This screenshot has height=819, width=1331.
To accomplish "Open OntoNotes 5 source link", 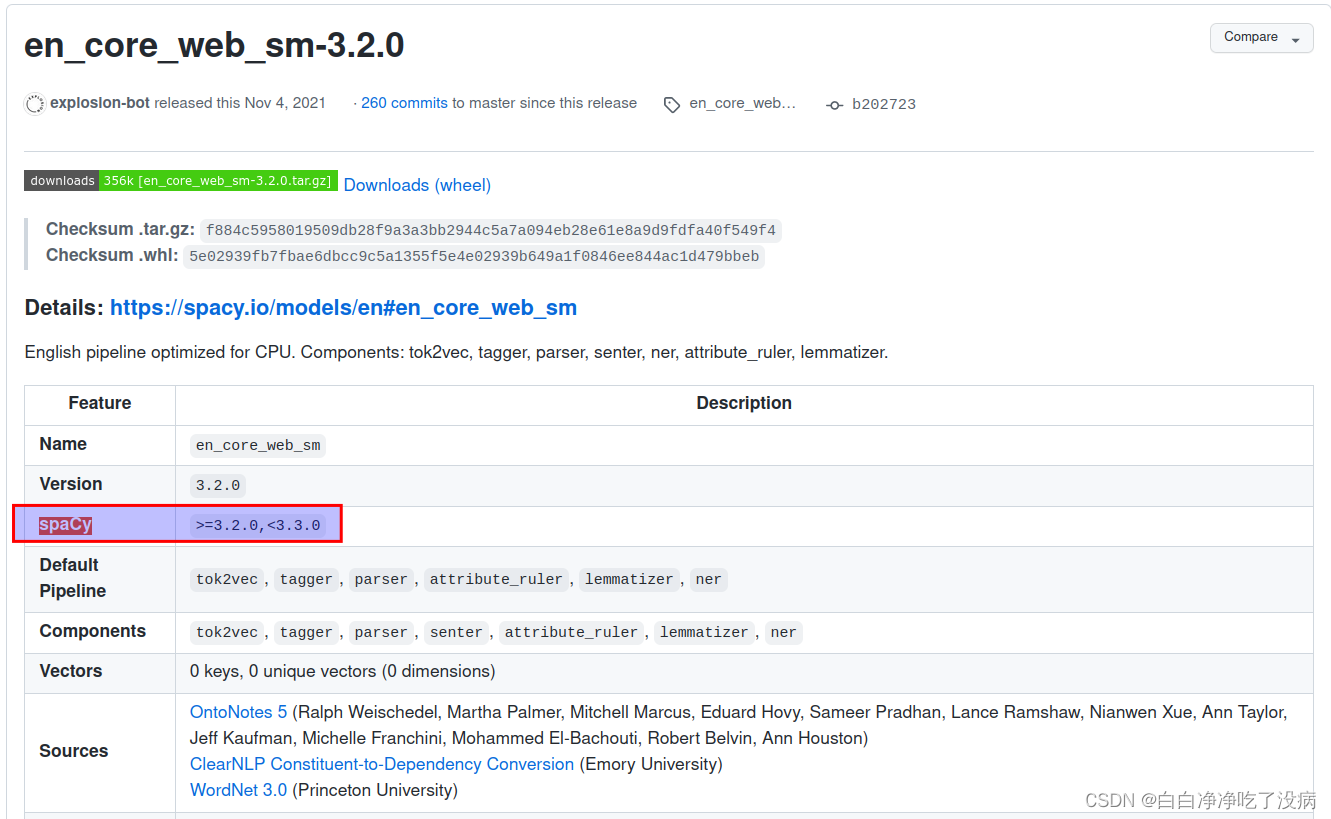I will click(238, 712).
